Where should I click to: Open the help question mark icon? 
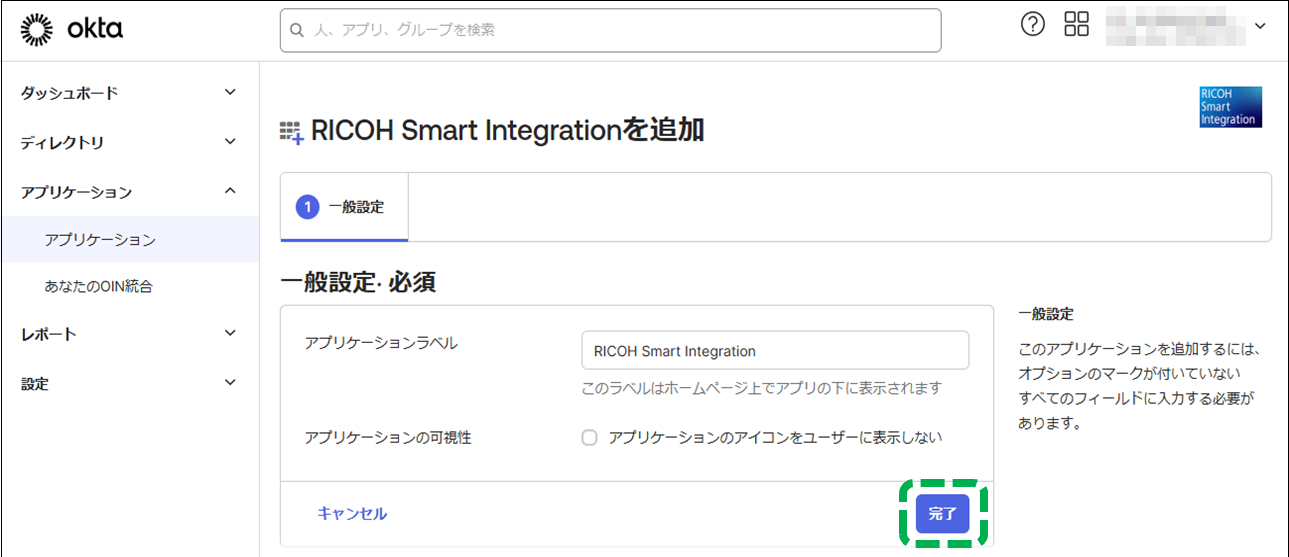(1033, 25)
